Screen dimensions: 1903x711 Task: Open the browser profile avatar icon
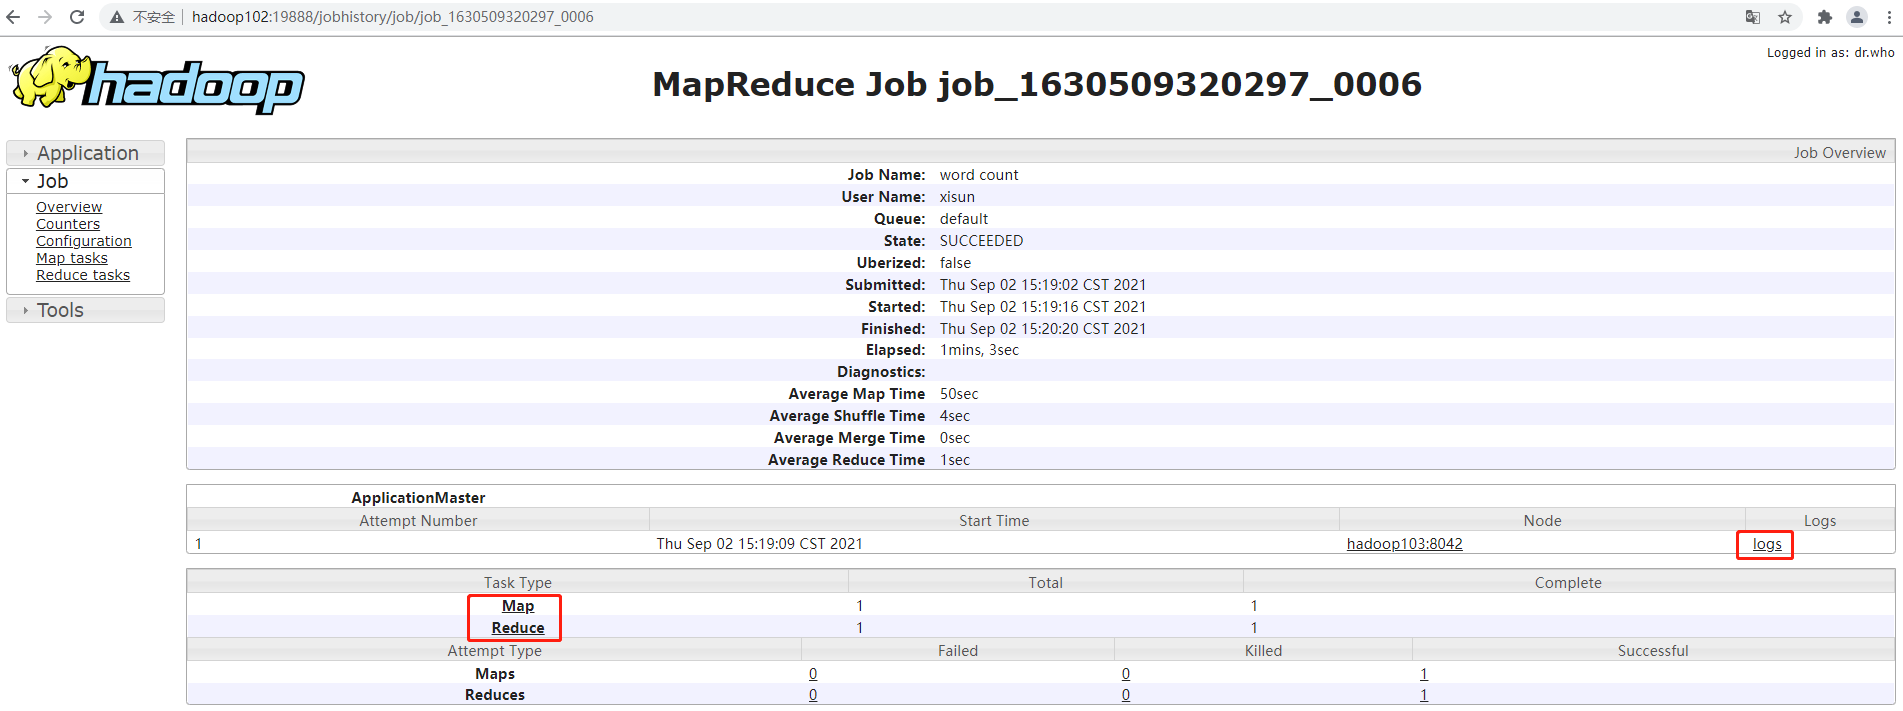coord(1857,17)
